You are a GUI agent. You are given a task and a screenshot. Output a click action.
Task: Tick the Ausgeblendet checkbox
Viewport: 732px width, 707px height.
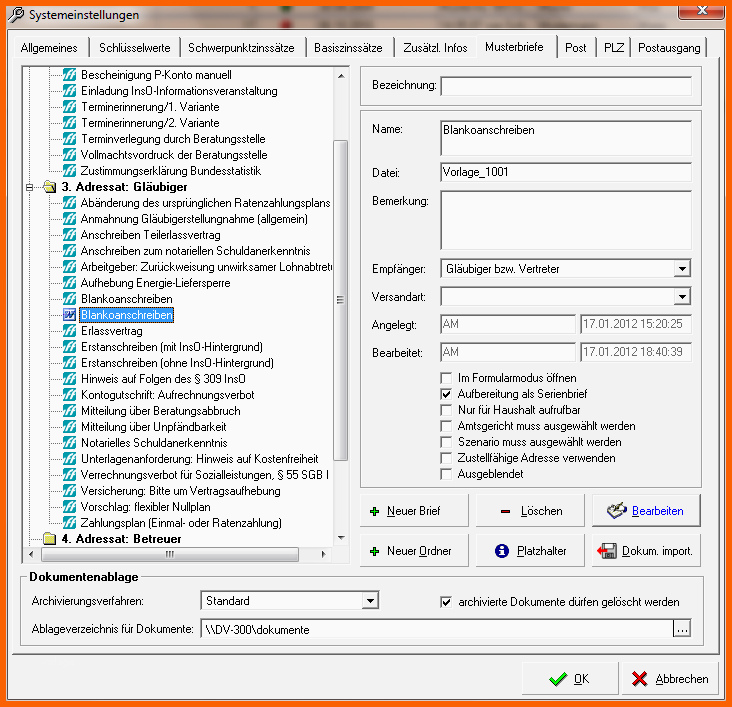(x=446, y=474)
